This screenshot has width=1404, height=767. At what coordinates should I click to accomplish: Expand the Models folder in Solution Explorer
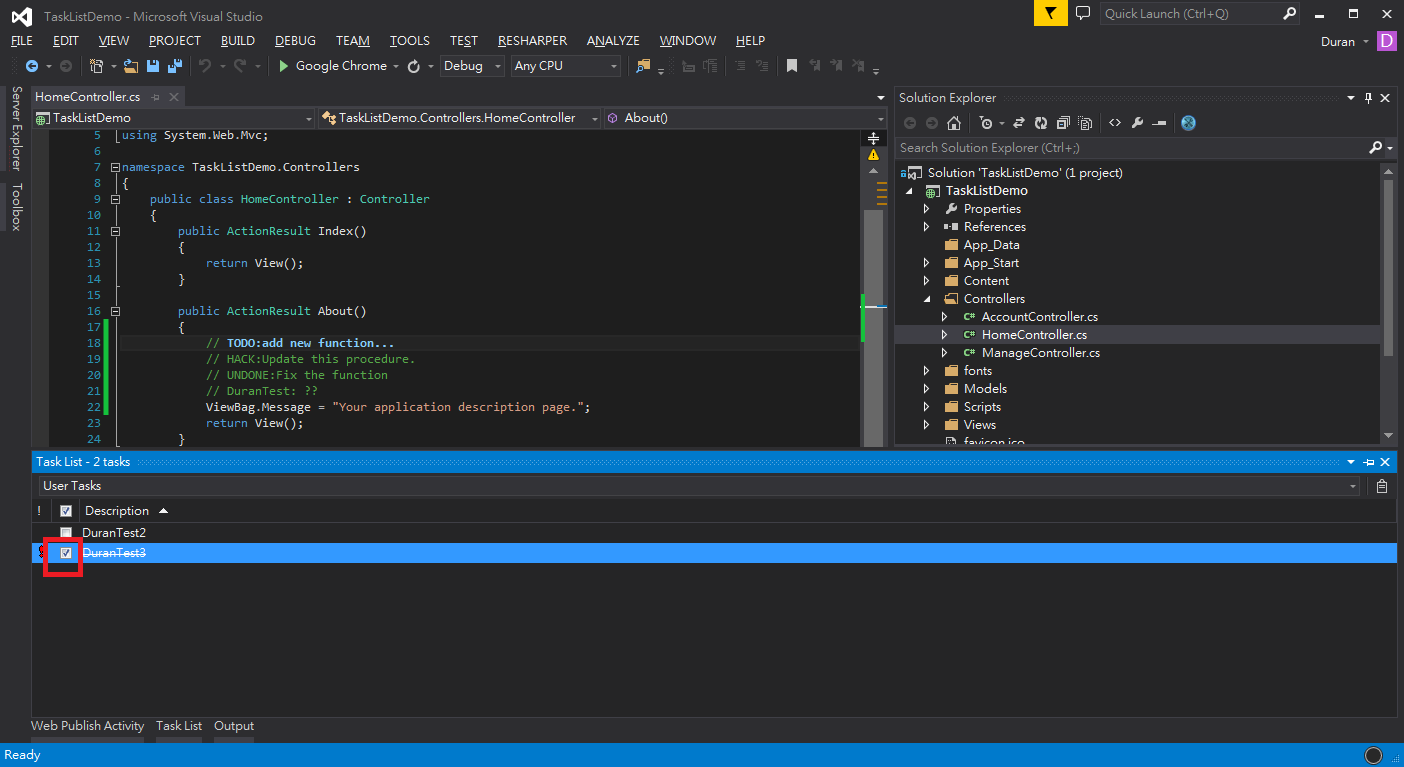(x=927, y=389)
